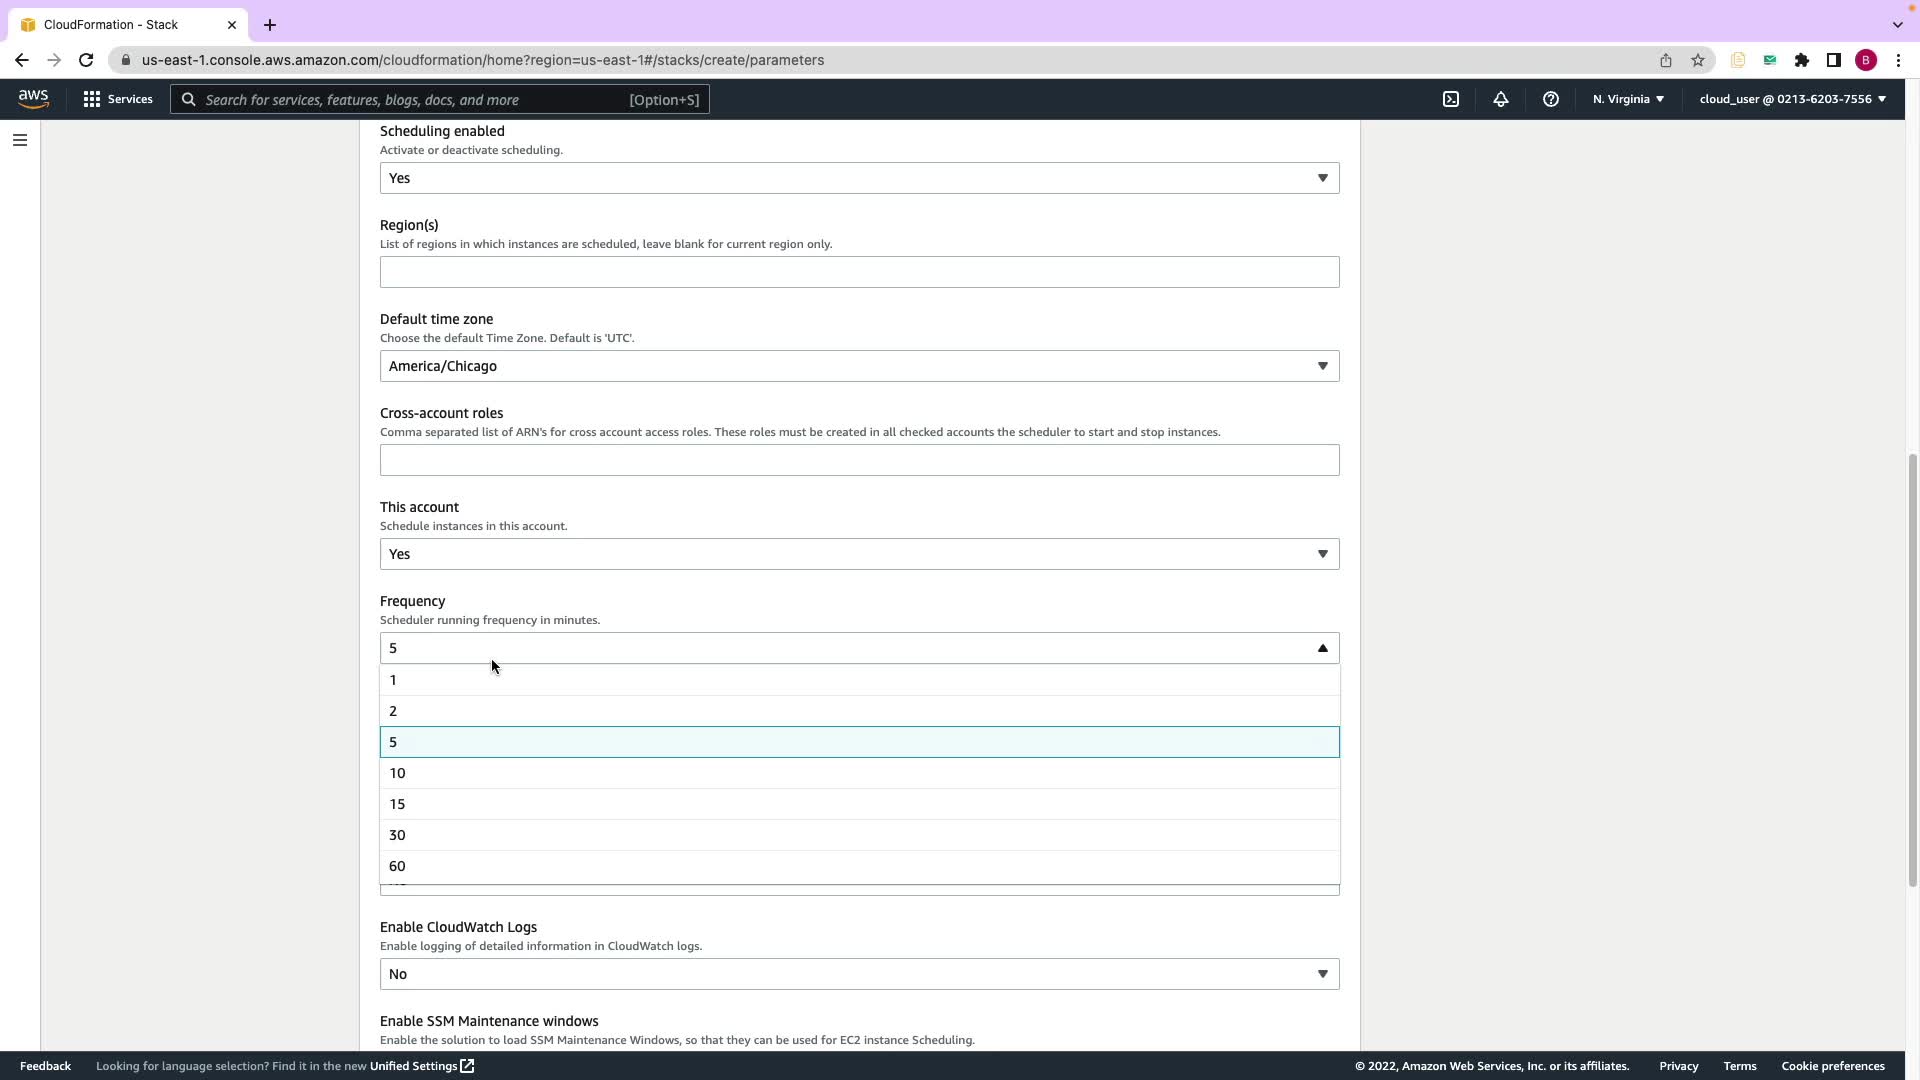
Task: Expand the left hamburger navigation menu
Action: (20, 140)
